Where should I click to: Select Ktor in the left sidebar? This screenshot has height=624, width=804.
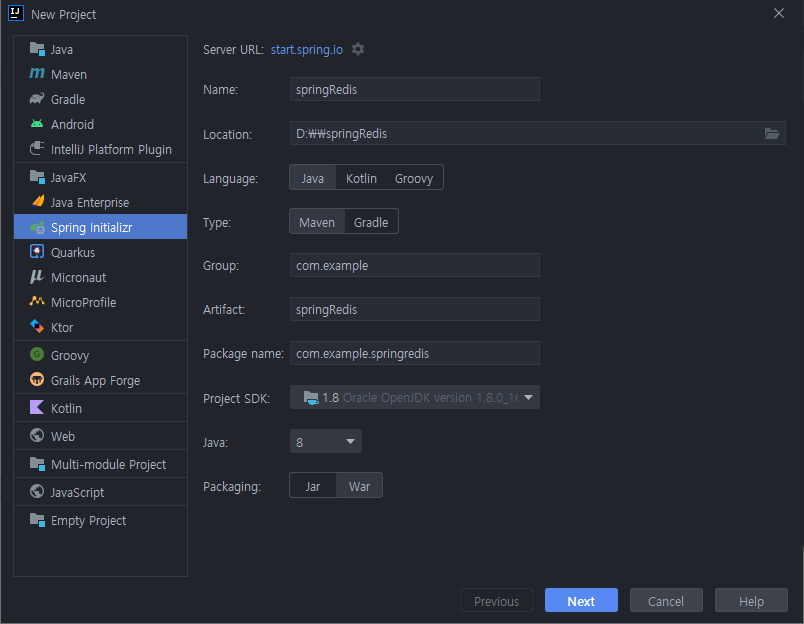pyautogui.click(x=100, y=327)
